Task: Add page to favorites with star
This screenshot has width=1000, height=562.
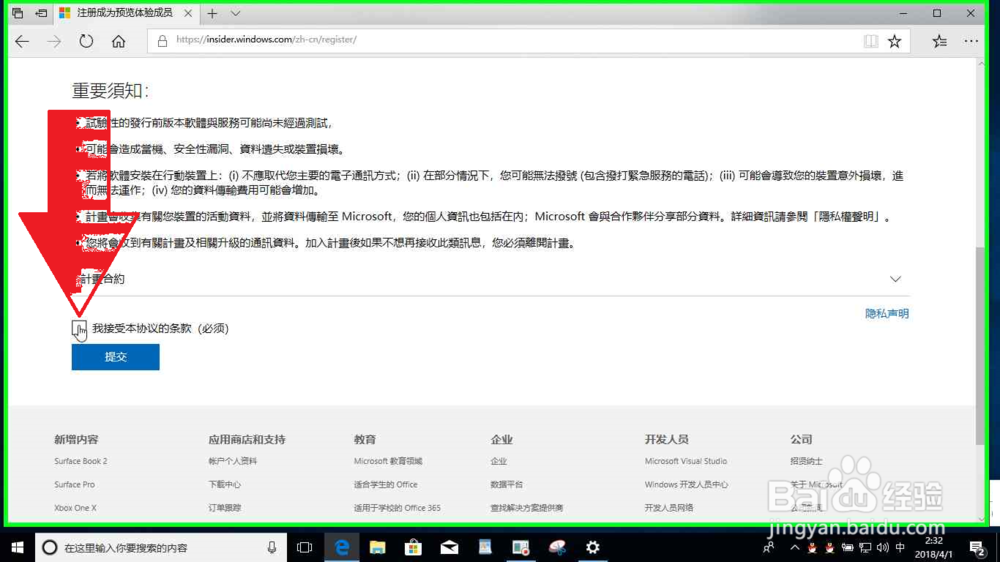Action: click(x=895, y=41)
